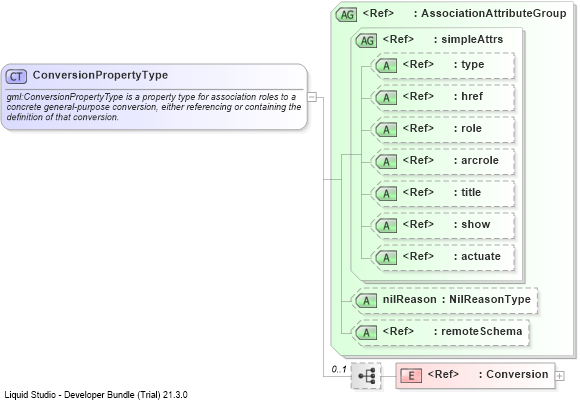Screen dimensions: 580x400
Task: Collapse ConversionPropertyType with the minus box
Action: [x=312, y=97]
